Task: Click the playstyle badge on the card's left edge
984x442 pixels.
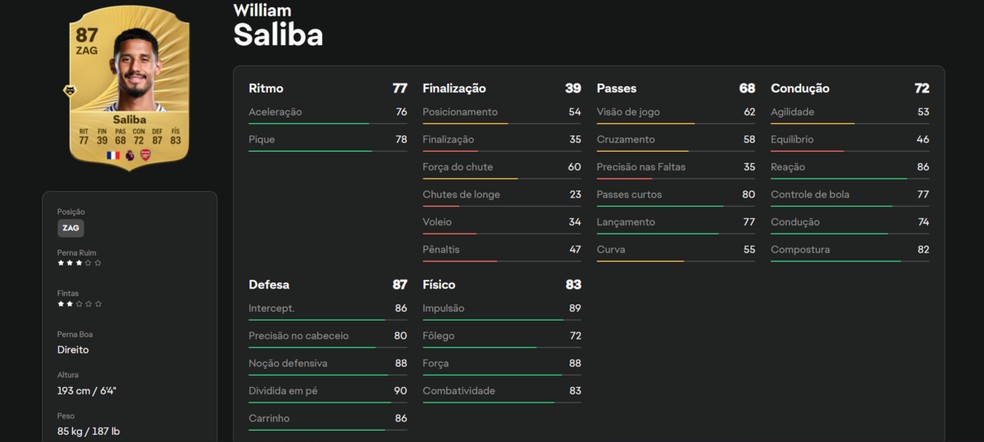Action: pos(70,91)
